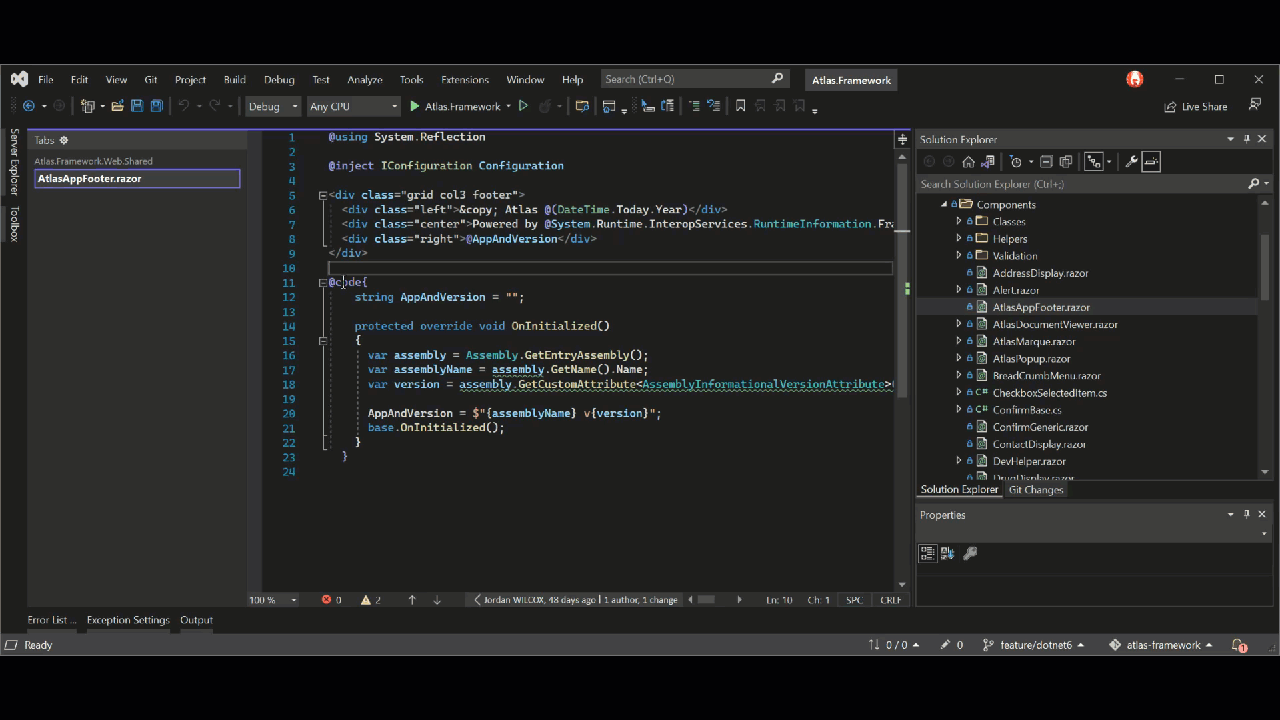Open the Solution Explorer properties wrench icon

[x=1131, y=162]
